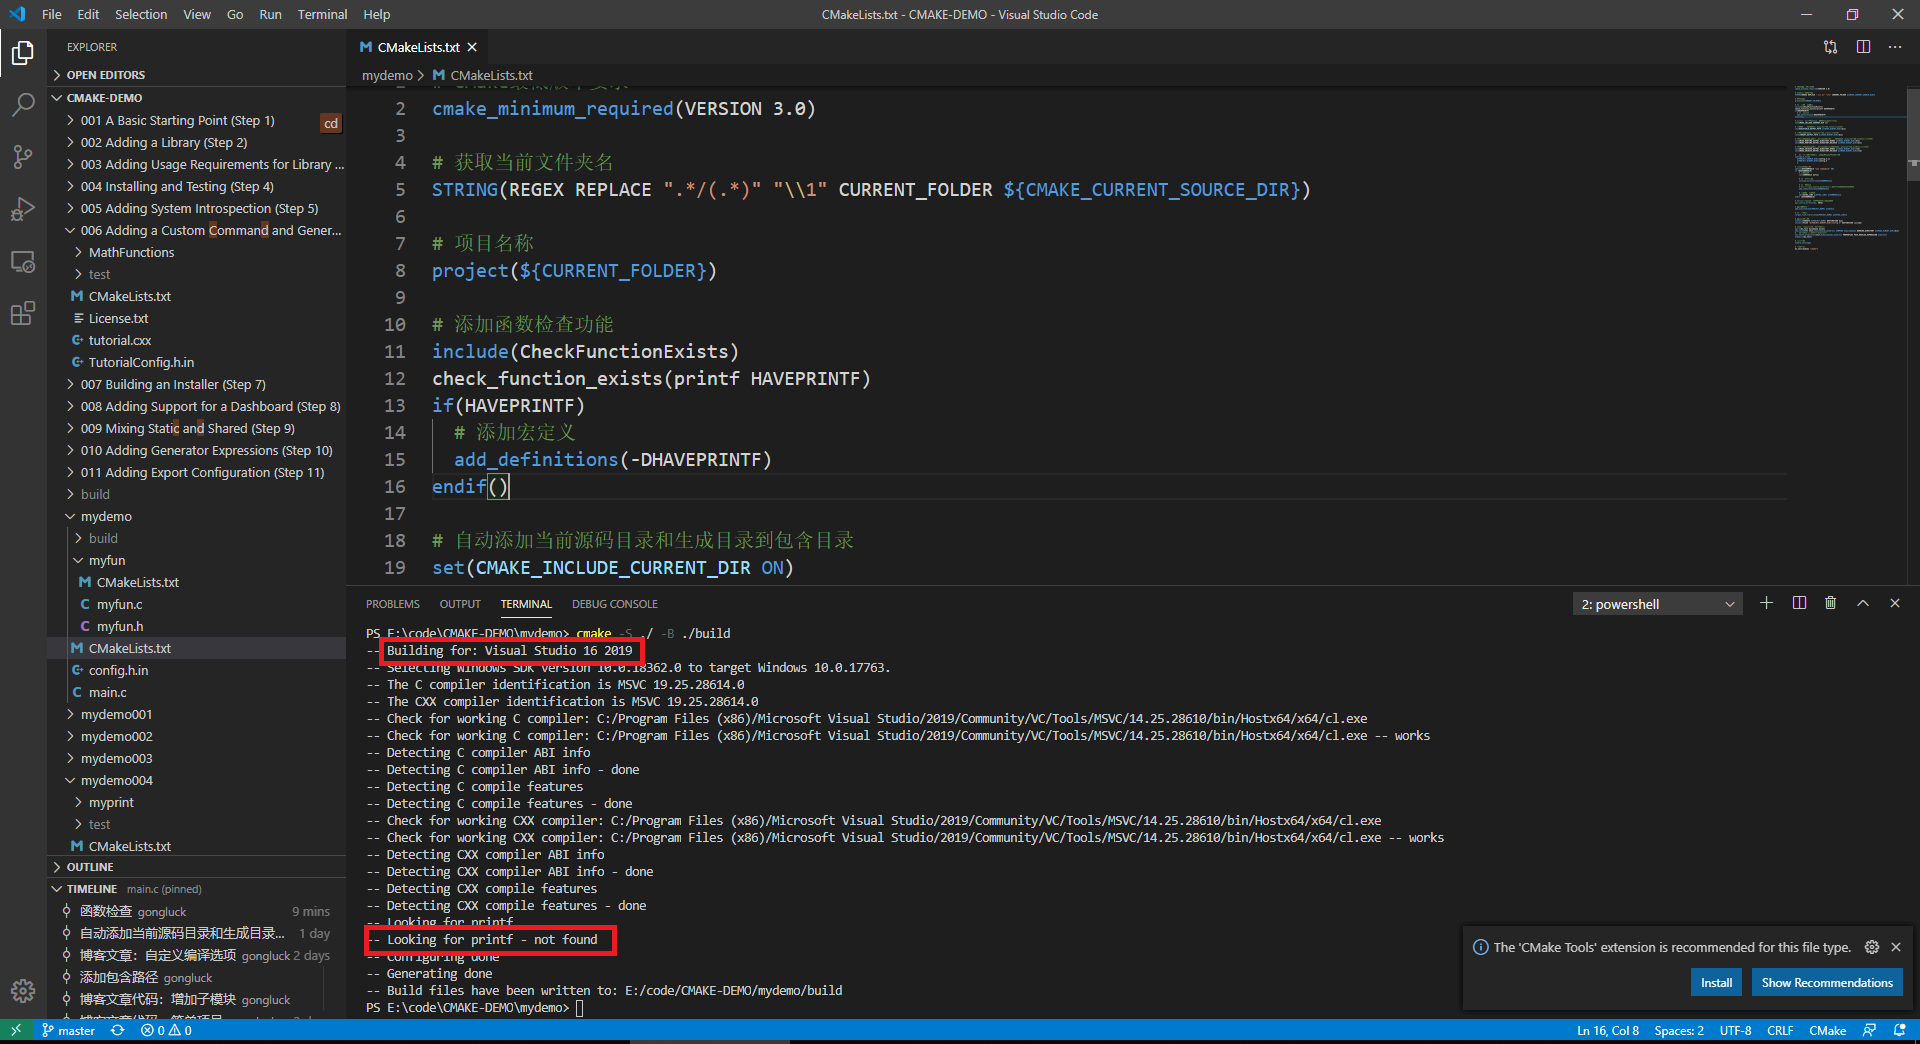Open the Manage gear menu
Image resolution: width=1920 pixels, height=1044 pixels.
click(x=22, y=991)
